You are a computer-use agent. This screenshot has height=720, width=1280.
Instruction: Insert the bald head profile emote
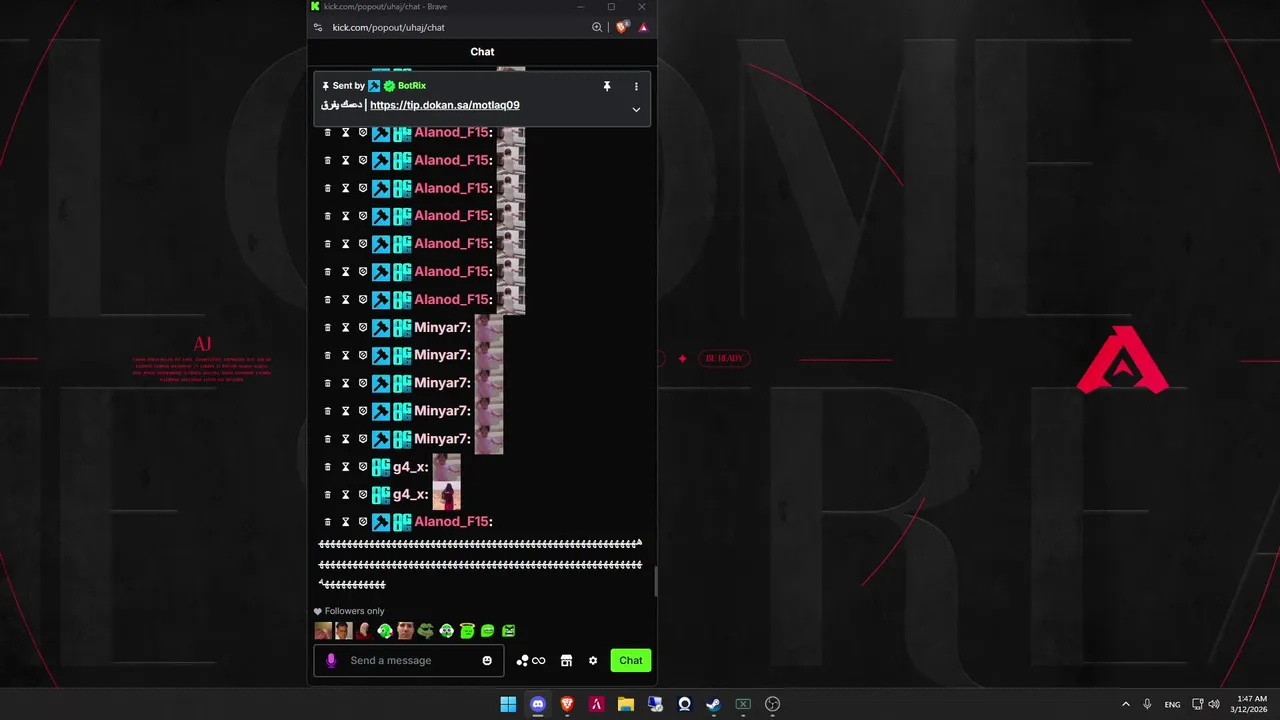(x=364, y=631)
